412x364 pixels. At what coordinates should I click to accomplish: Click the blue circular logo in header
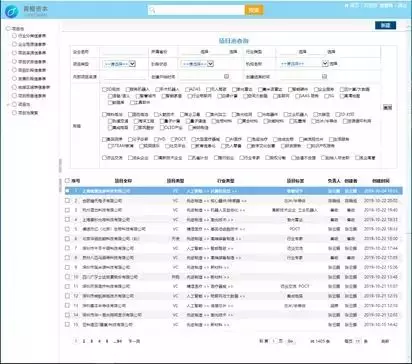tap(12, 12)
